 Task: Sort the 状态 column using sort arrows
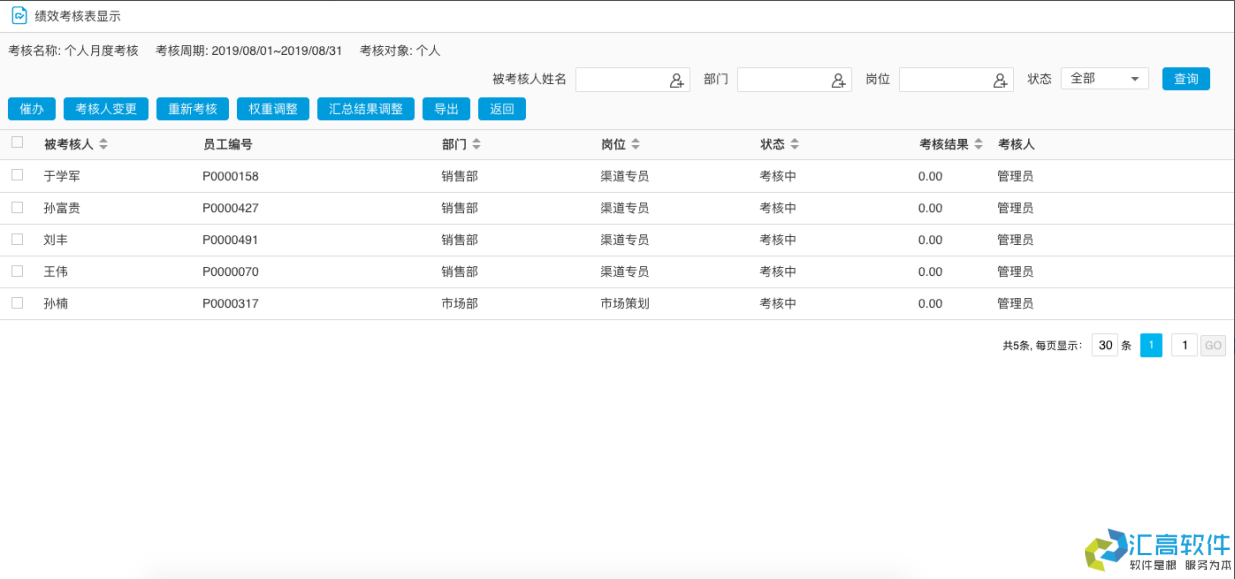(x=795, y=143)
